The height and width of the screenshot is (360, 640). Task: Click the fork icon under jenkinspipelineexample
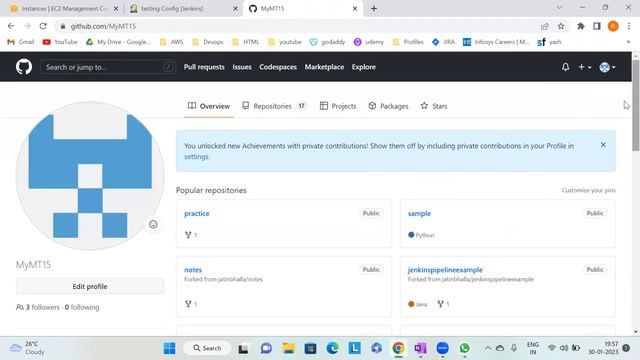(x=440, y=304)
